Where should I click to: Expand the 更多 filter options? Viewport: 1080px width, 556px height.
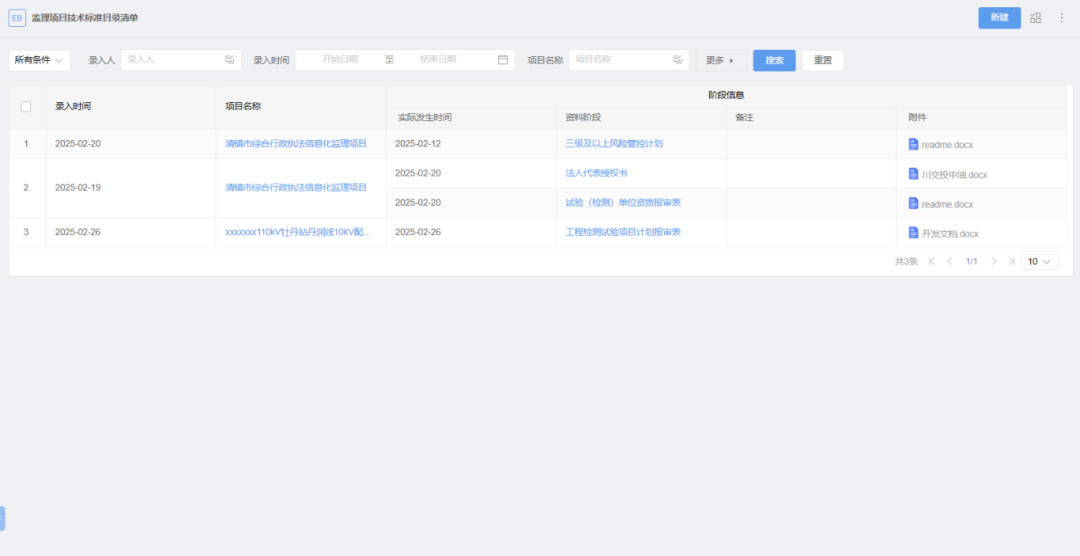720,61
